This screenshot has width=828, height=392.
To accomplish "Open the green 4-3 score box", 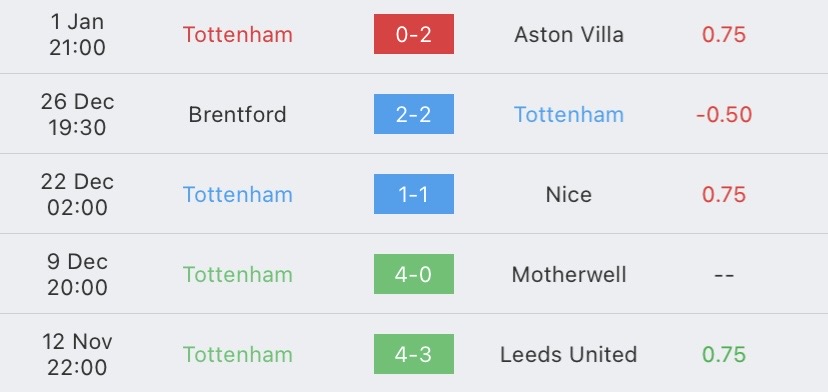I will pyautogui.click(x=413, y=354).
